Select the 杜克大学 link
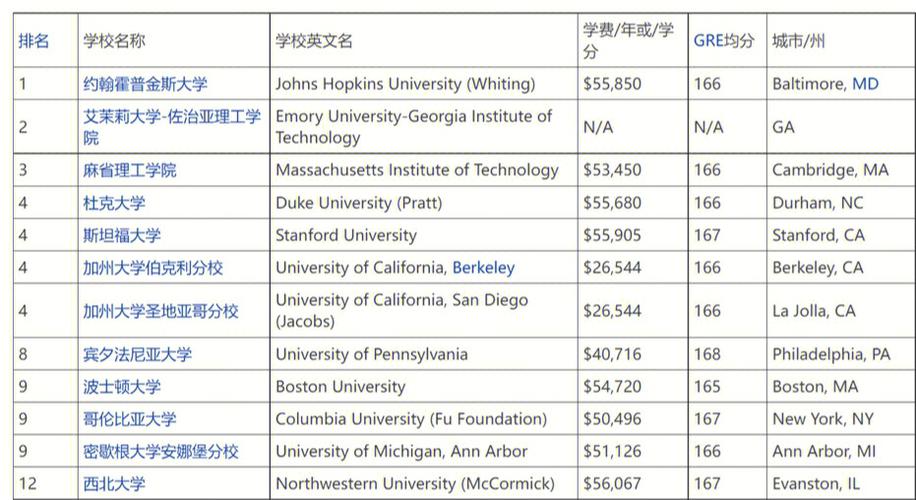Image resolution: width=916 pixels, height=500 pixels. click(114, 203)
